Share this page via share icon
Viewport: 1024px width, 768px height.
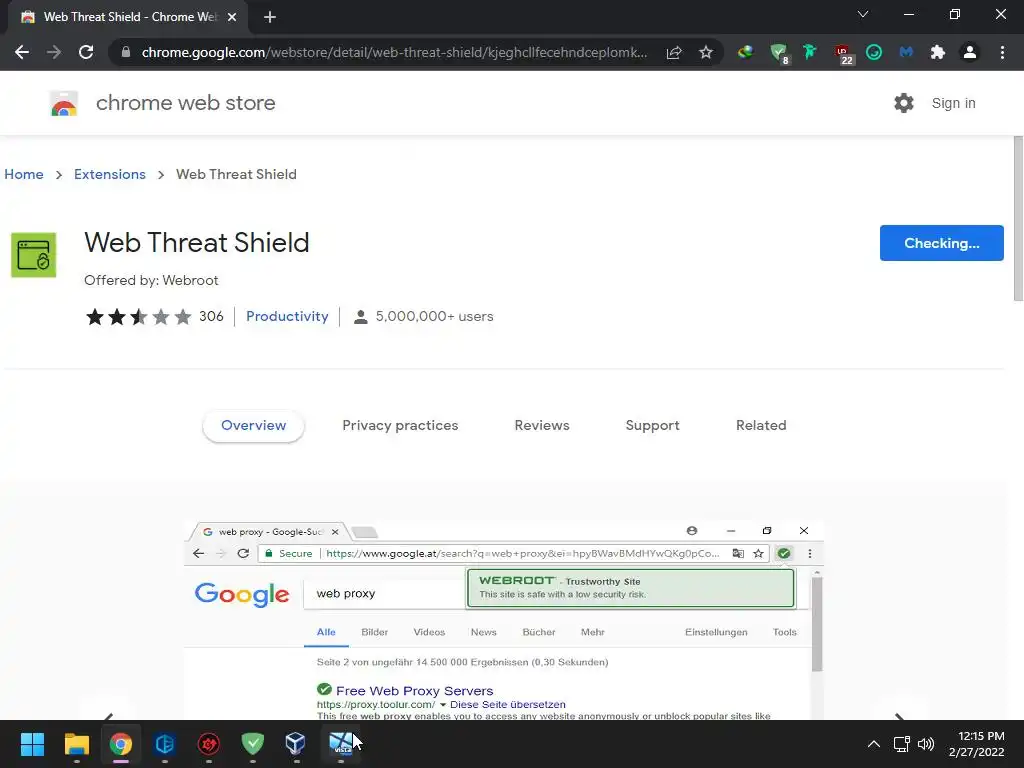click(674, 52)
